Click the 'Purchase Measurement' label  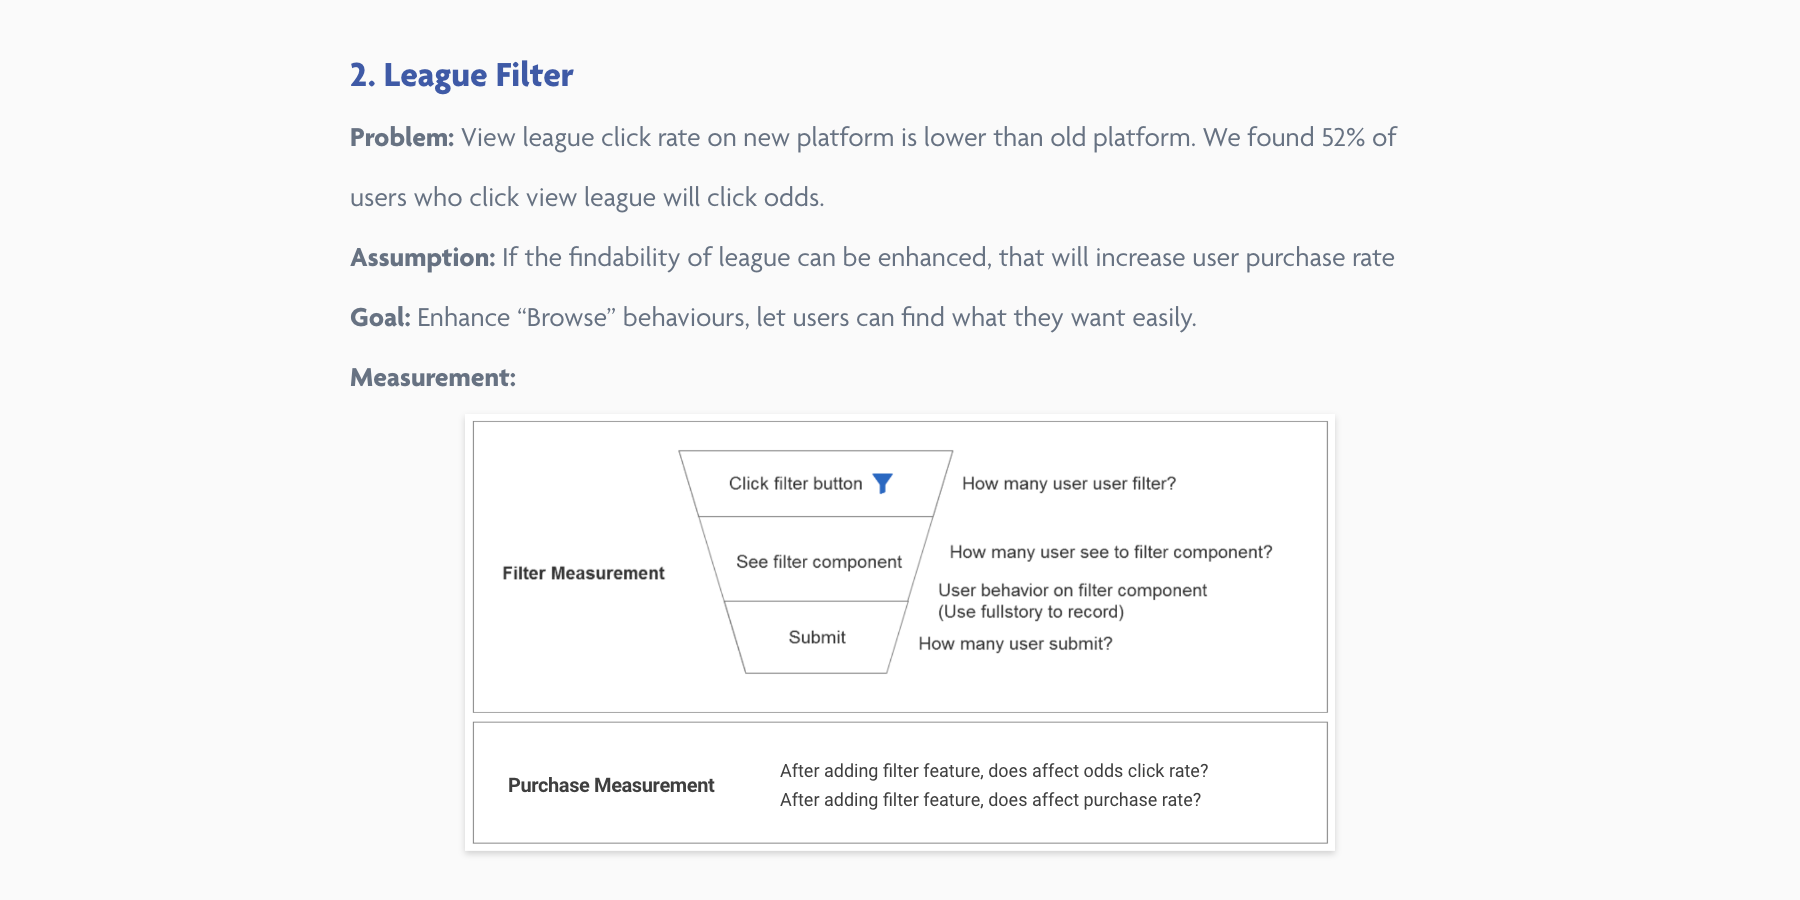pos(611,785)
